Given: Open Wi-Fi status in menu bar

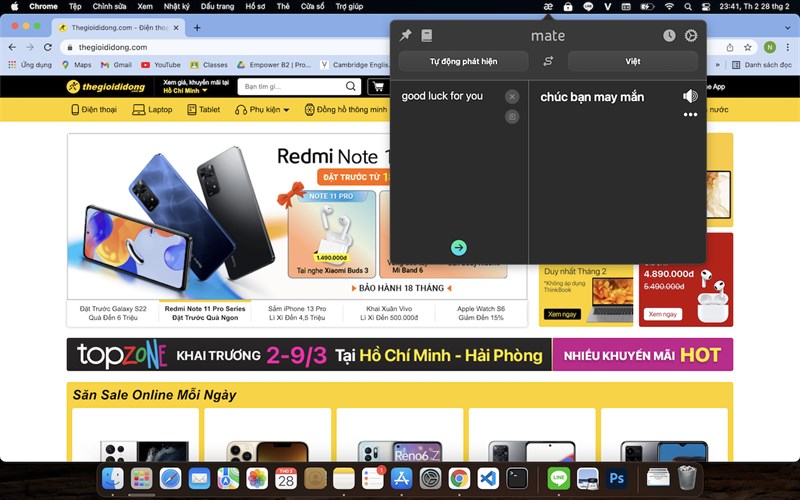Looking at the screenshot, I should pos(669,7).
